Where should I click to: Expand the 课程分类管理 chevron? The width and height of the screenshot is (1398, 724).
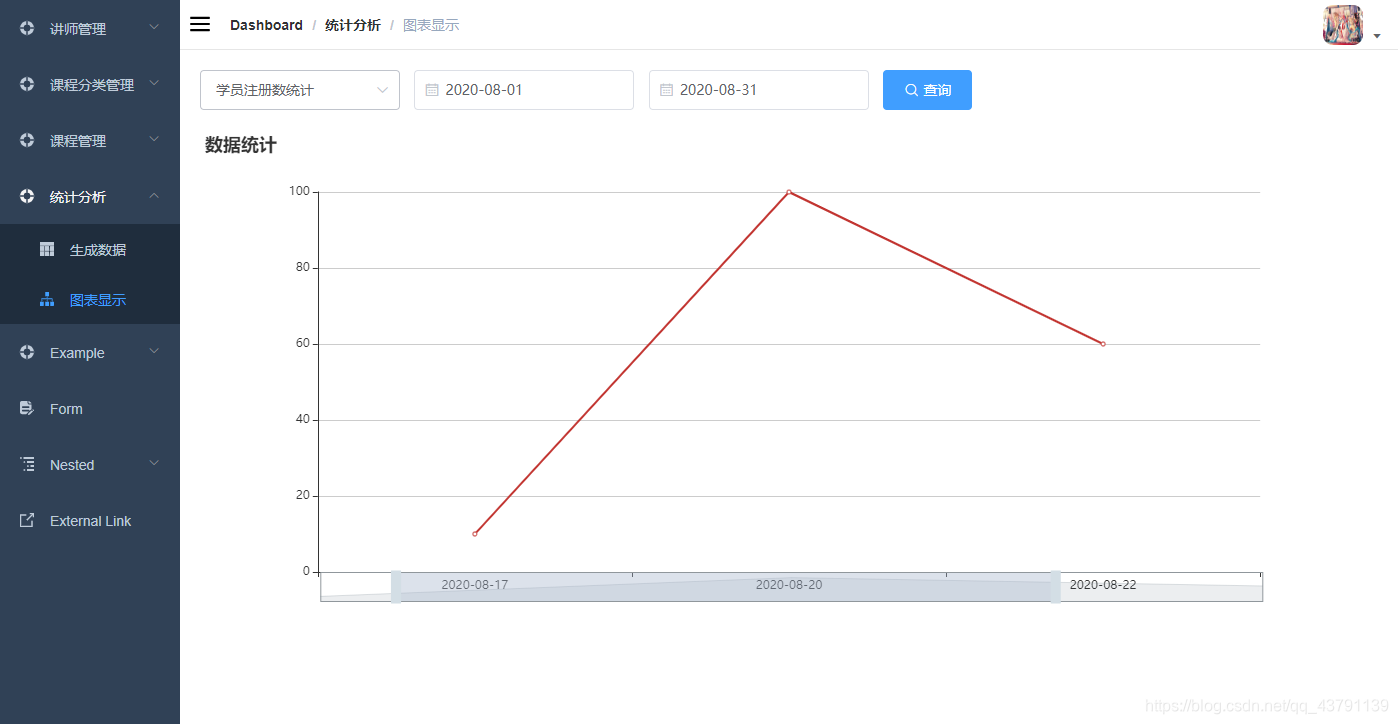tap(154, 83)
